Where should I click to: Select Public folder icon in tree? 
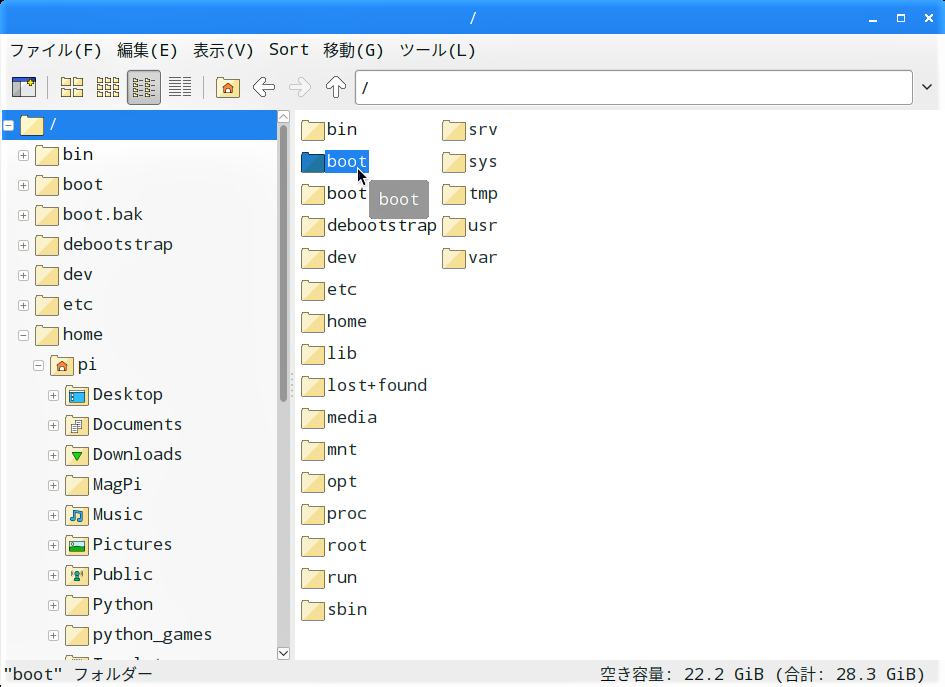tap(77, 575)
